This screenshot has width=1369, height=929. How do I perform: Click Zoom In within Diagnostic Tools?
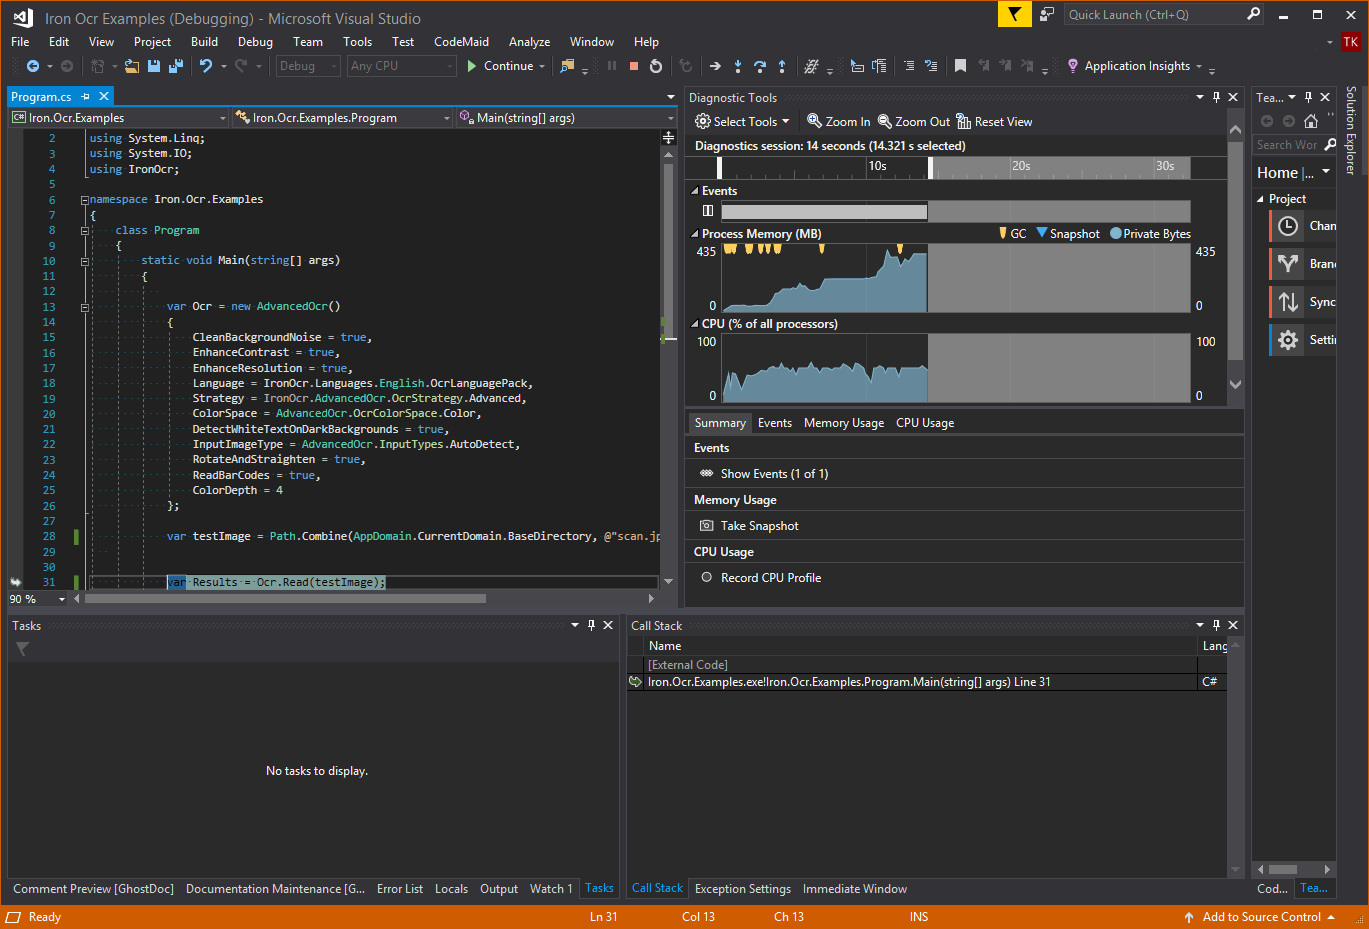tap(838, 121)
